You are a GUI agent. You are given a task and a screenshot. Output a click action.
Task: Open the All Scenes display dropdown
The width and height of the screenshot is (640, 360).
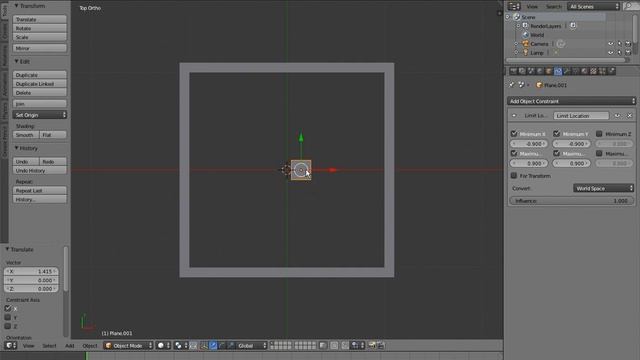[593, 6]
